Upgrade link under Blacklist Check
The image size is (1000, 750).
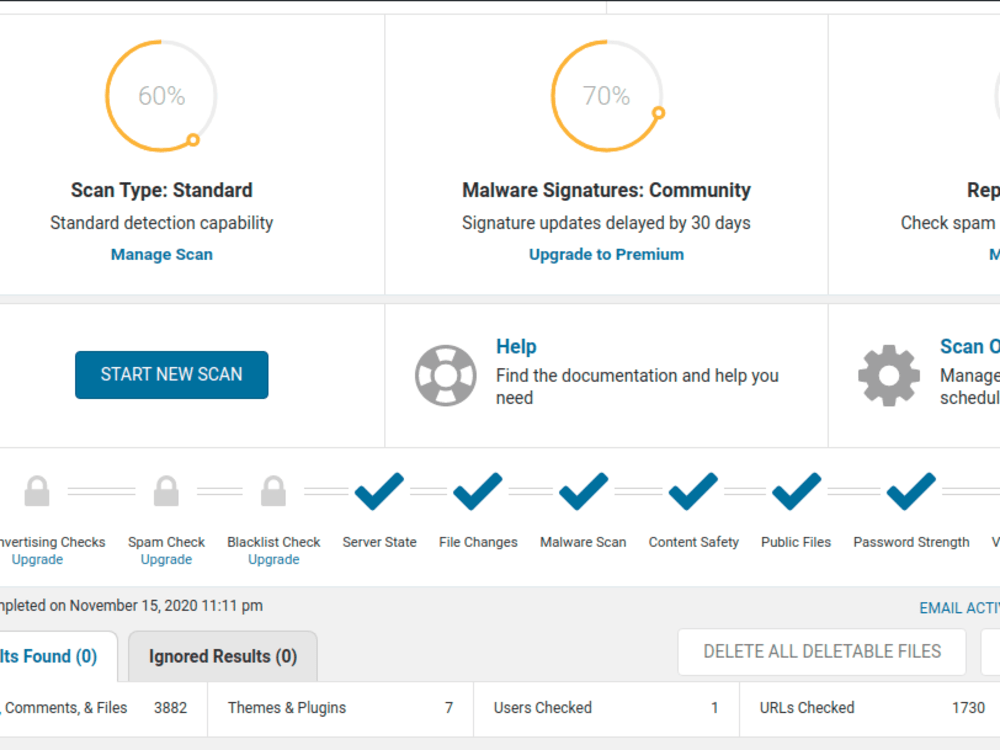coord(274,559)
